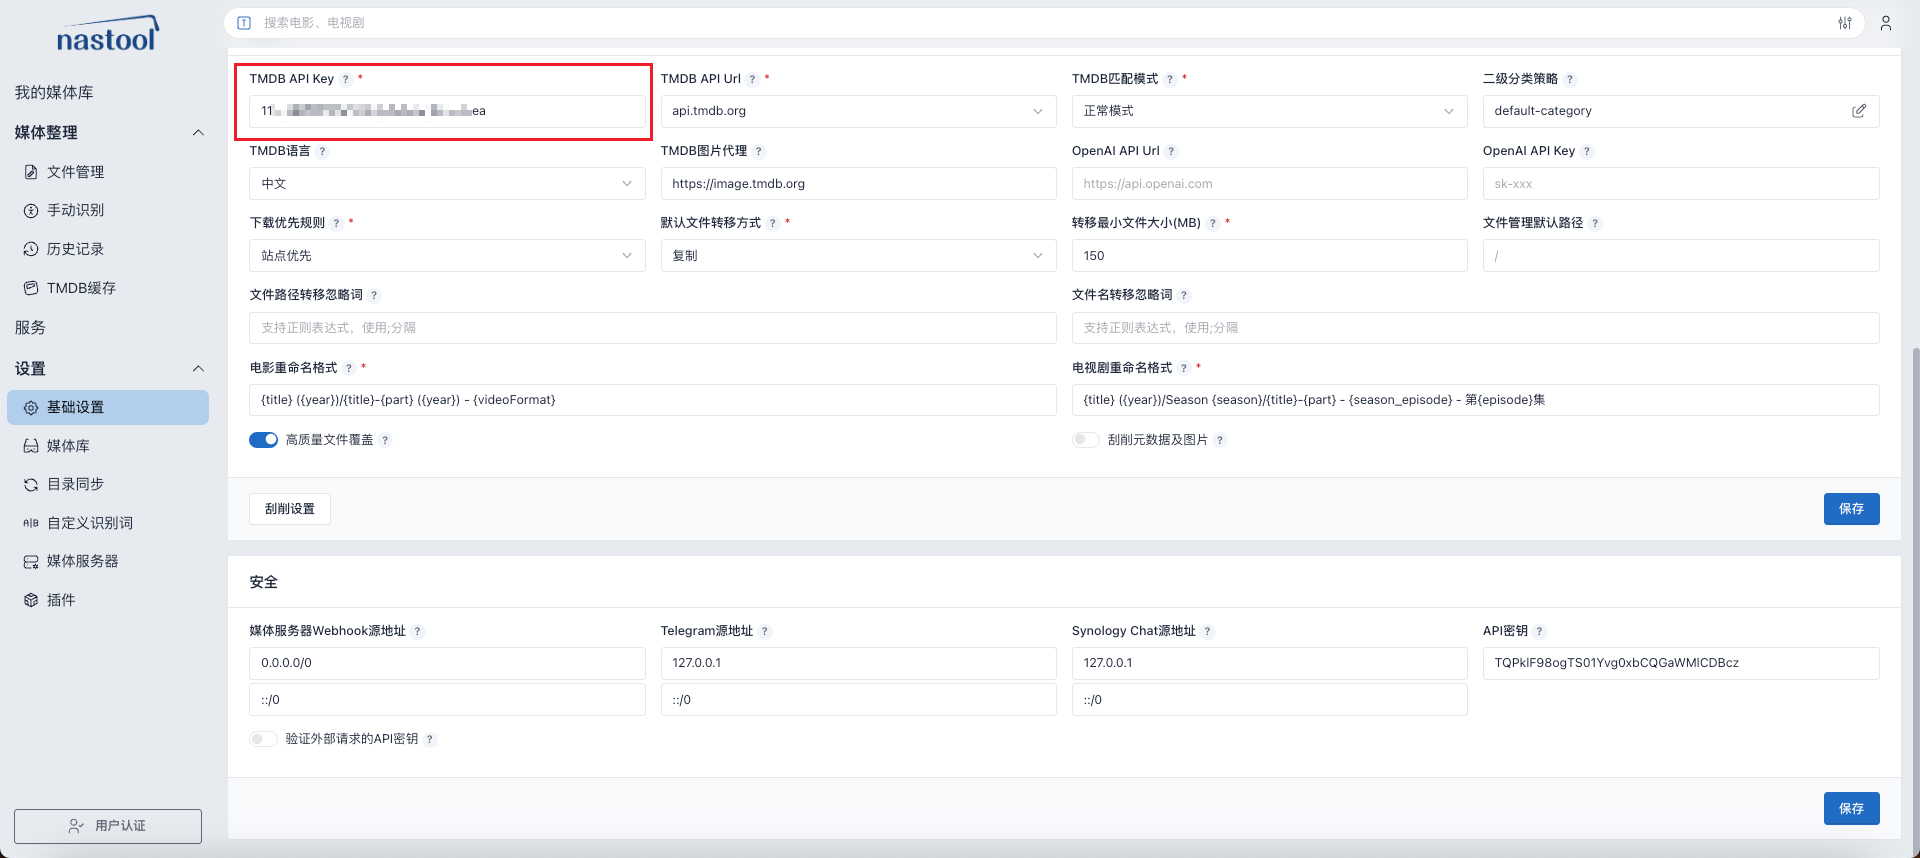
Task: Open 插件 in sidebar
Action: 108,600
